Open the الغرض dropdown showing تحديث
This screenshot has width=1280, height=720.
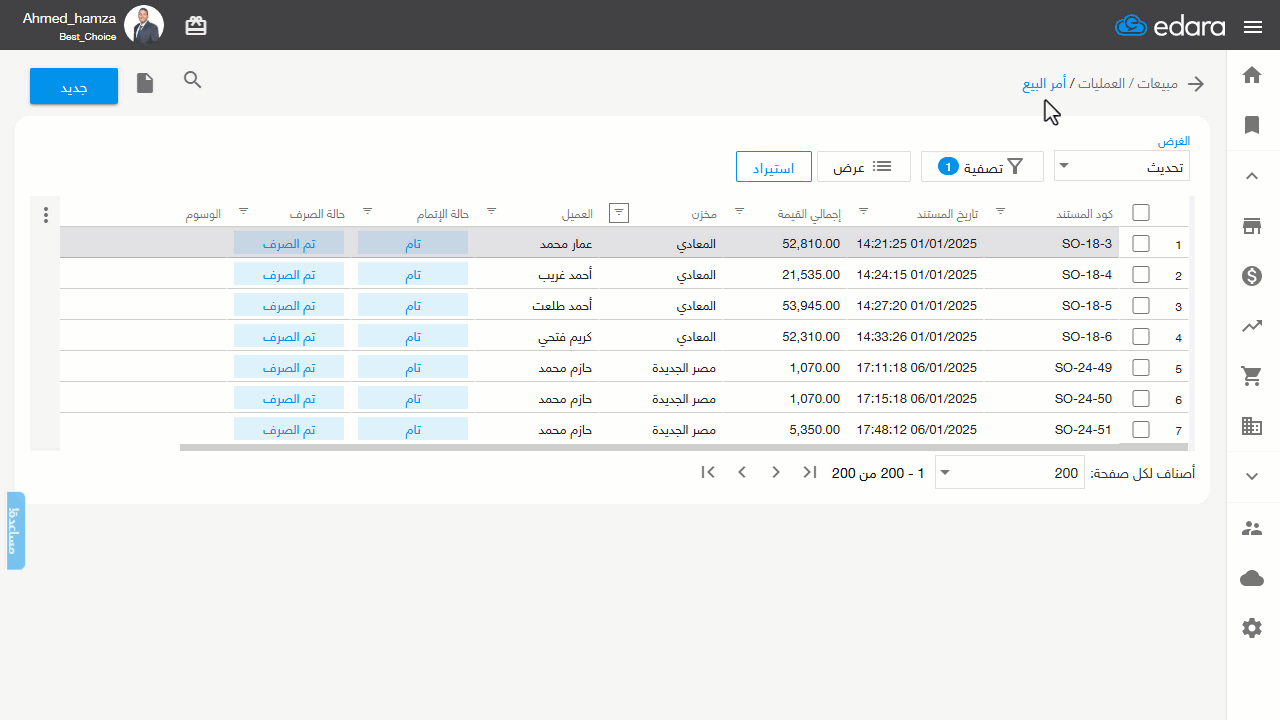(x=1122, y=167)
